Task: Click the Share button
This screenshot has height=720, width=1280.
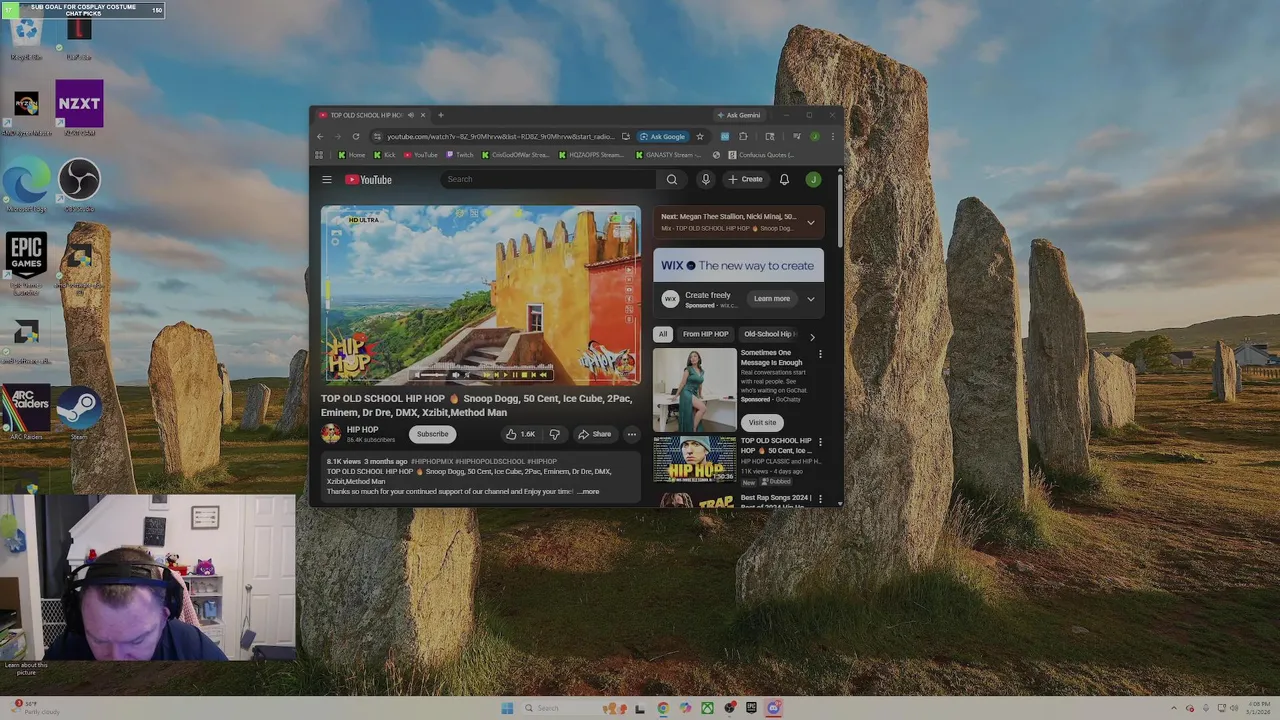Action: click(x=594, y=434)
